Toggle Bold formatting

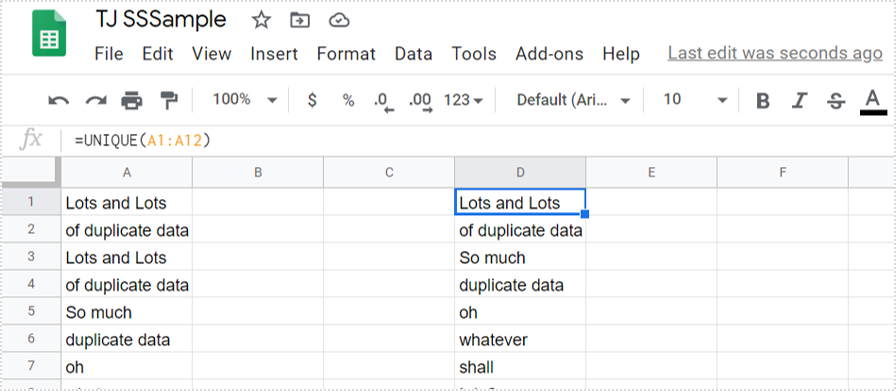(762, 101)
